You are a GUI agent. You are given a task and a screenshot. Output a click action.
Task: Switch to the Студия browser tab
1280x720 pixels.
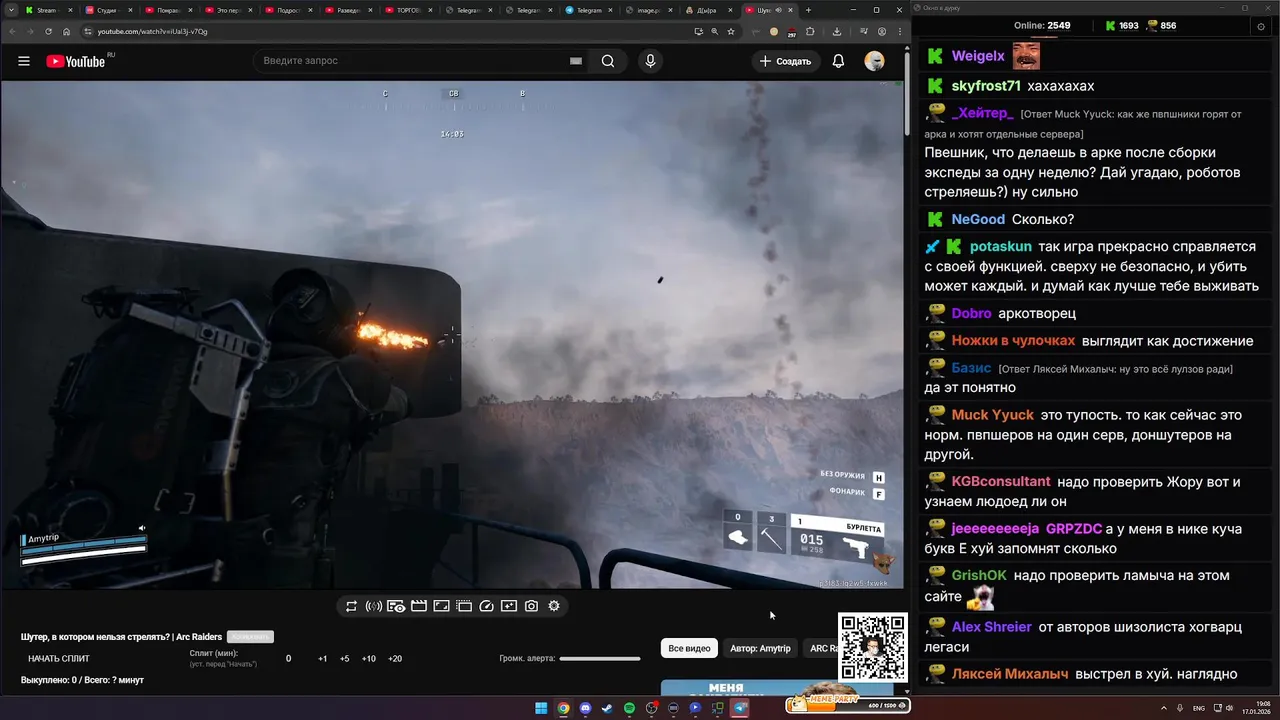click(106, 10)
